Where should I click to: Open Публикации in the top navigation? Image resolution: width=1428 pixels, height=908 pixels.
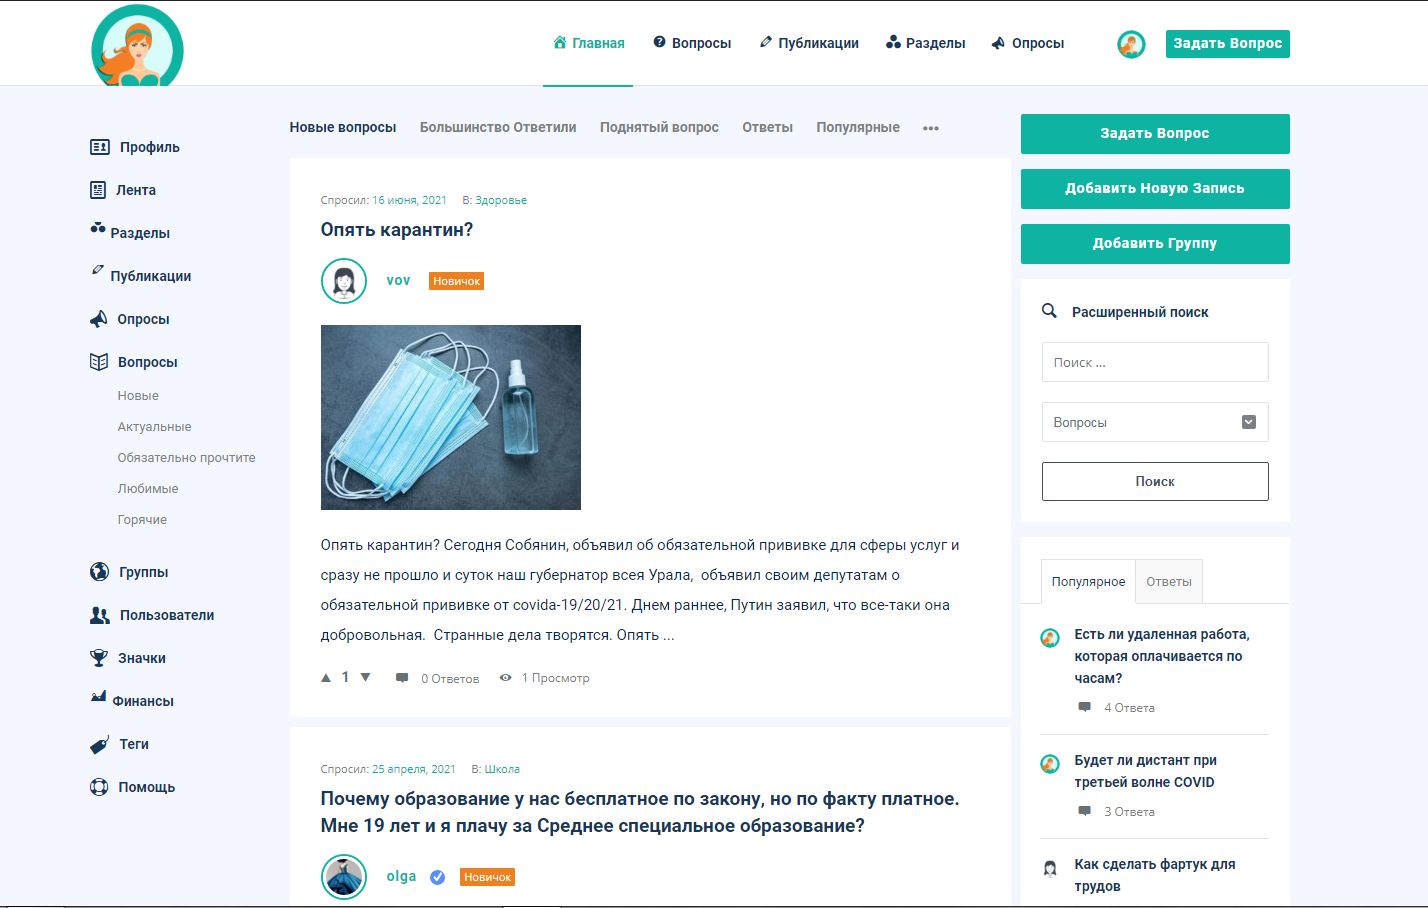click(x=809, y=43)
